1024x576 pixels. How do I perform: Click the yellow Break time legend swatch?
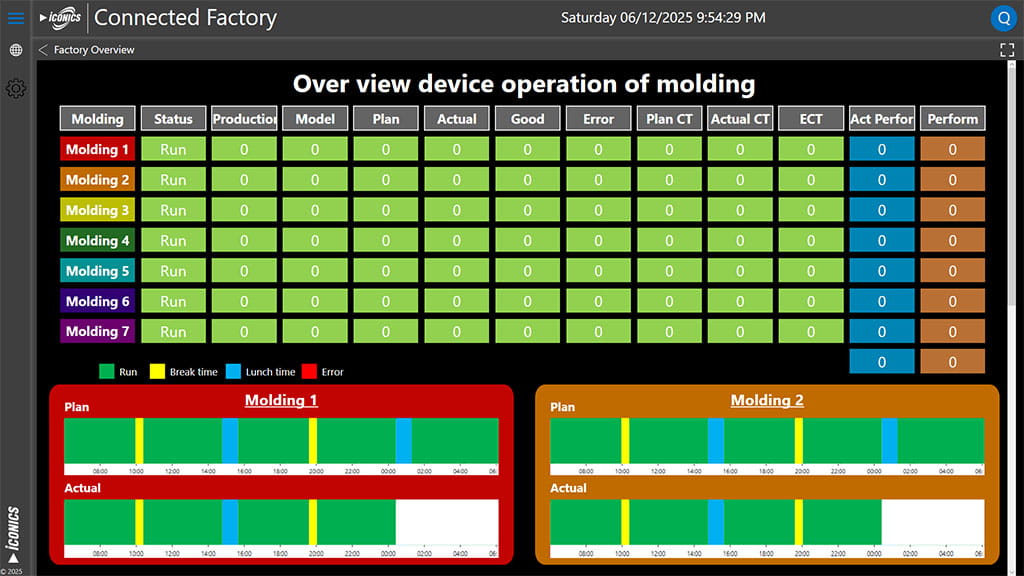[x=157, y=372]
